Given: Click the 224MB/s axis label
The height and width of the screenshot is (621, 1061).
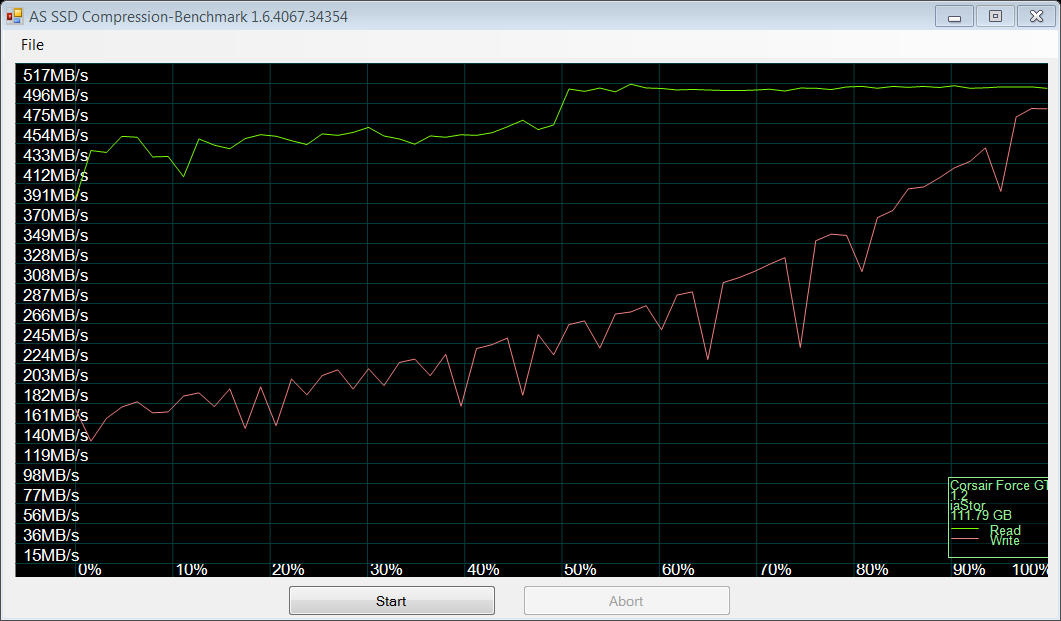Looking at the screenshot, I should point(55,355).
